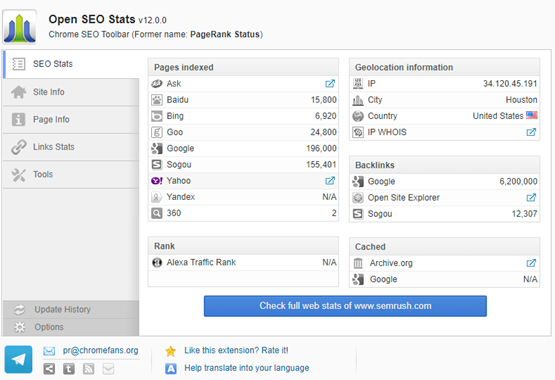555x380 pixels.
Task: Click the city value Houston
Action: [x=521, y=100]
